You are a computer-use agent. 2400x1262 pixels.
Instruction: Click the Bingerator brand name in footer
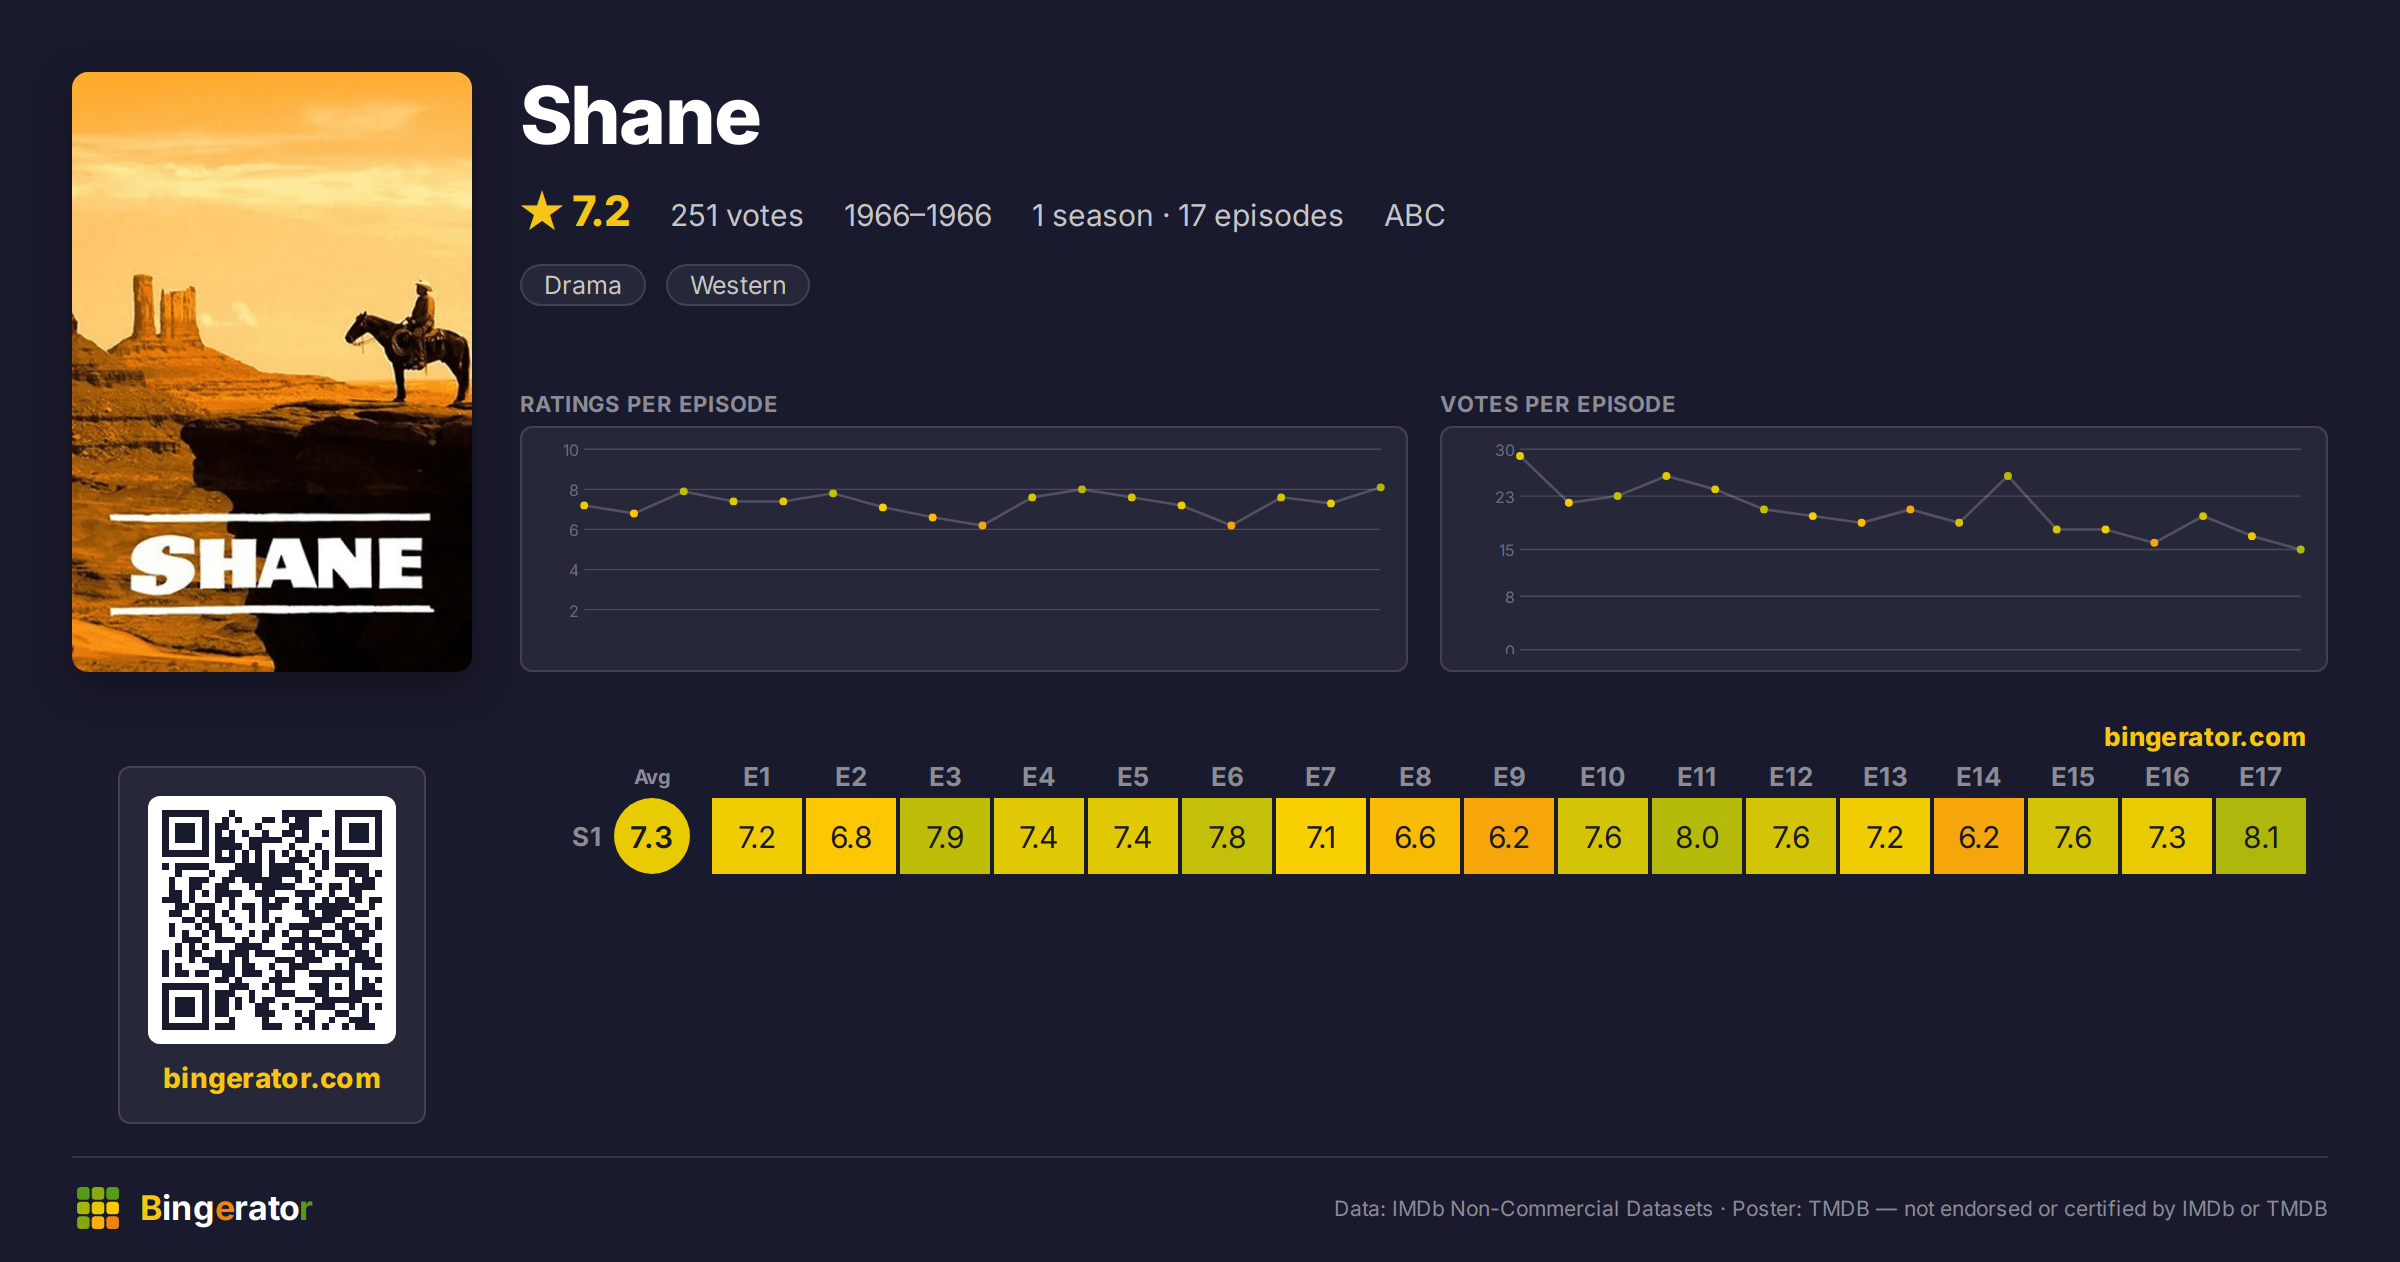click(x=226, y=1208)
